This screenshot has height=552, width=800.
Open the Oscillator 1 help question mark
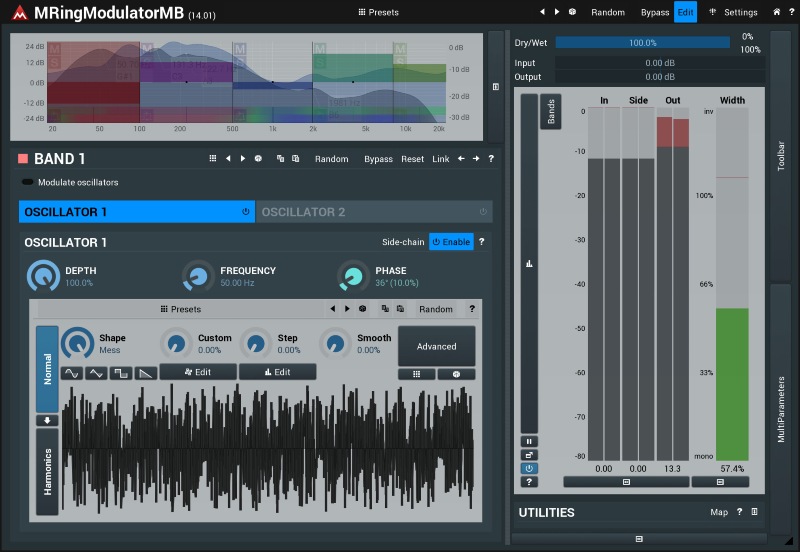coord(482,242)
